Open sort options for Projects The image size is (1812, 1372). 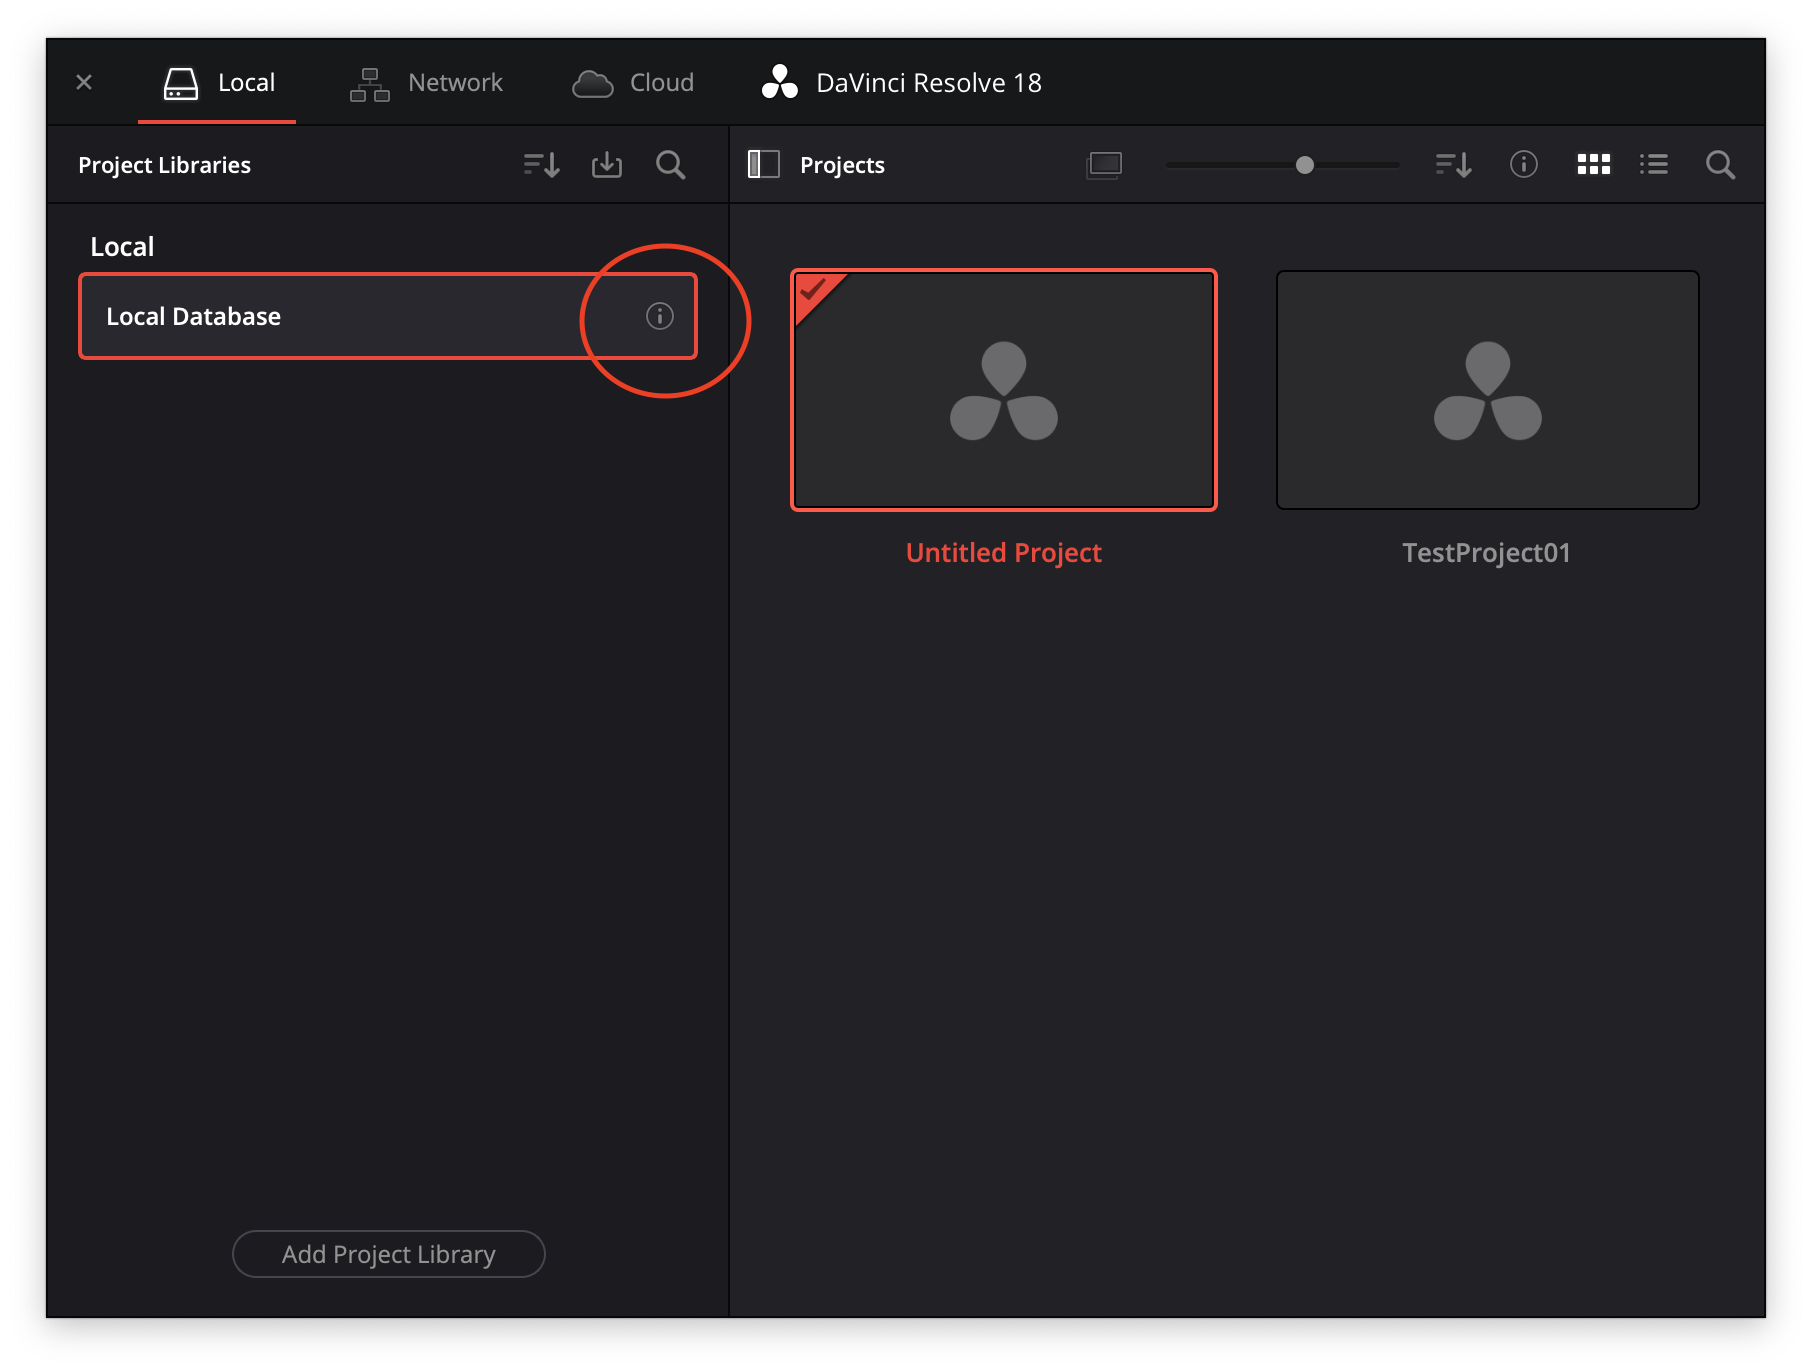point(1454,165)
